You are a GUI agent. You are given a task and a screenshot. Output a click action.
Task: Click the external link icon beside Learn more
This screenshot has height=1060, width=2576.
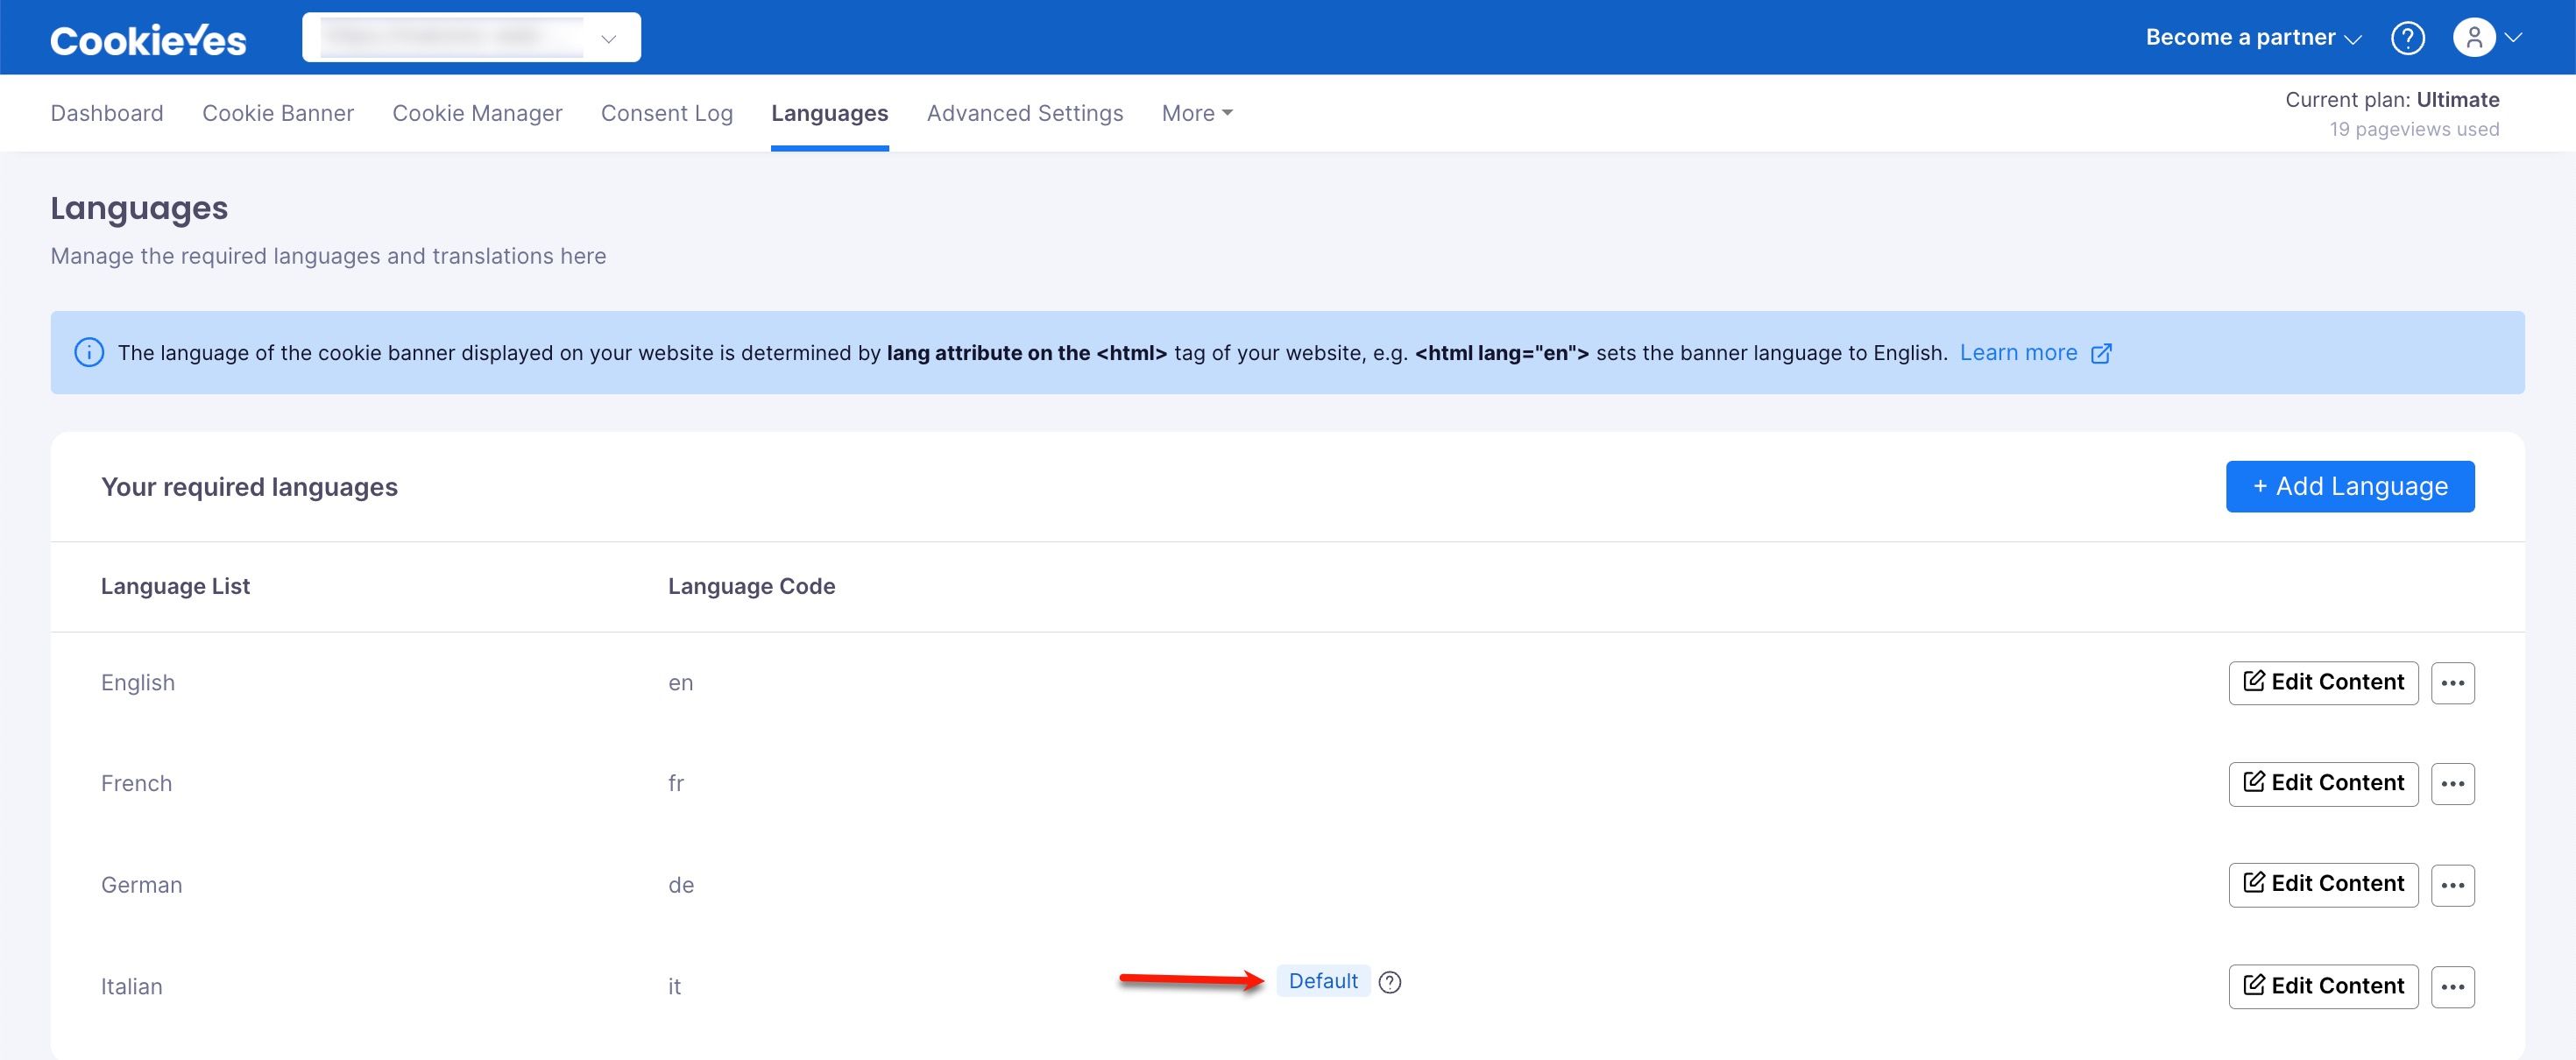point(2101,353)
